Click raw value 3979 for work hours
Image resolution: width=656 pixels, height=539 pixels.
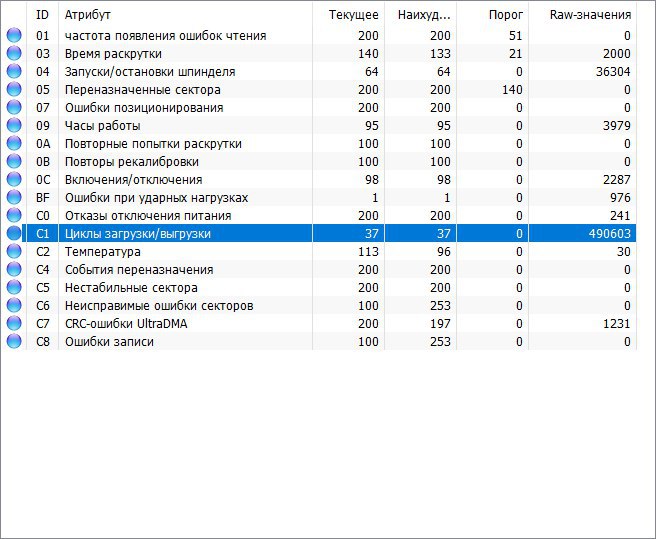click(x=616, y=126)
